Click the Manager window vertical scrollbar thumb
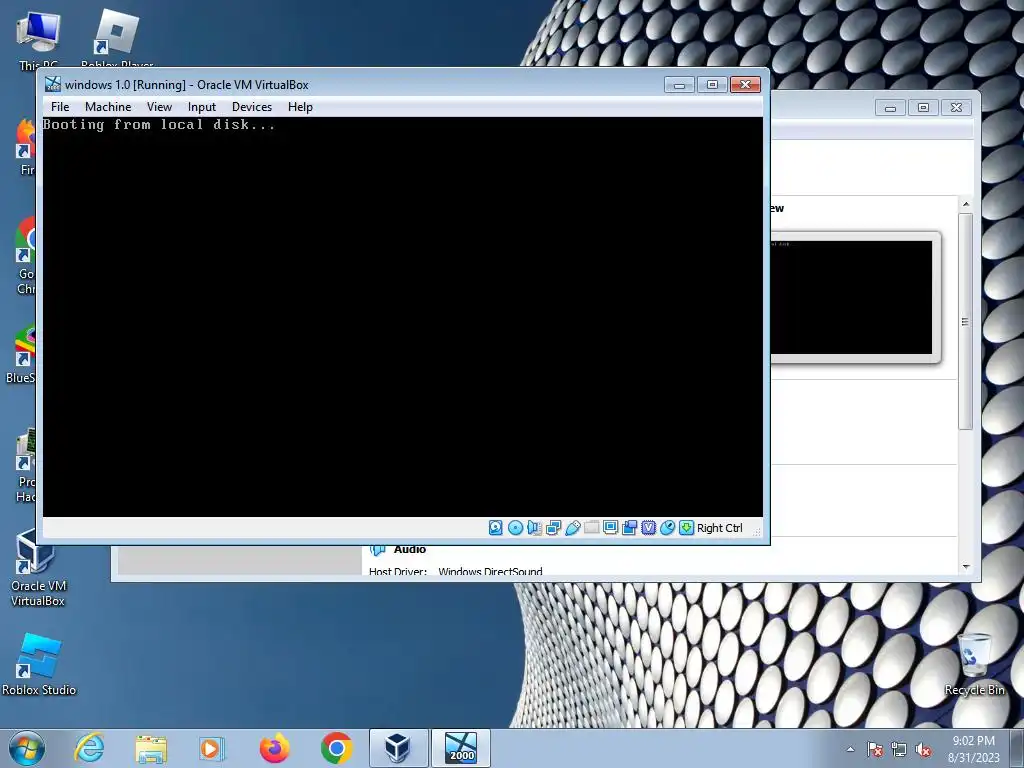 point(966,321)
